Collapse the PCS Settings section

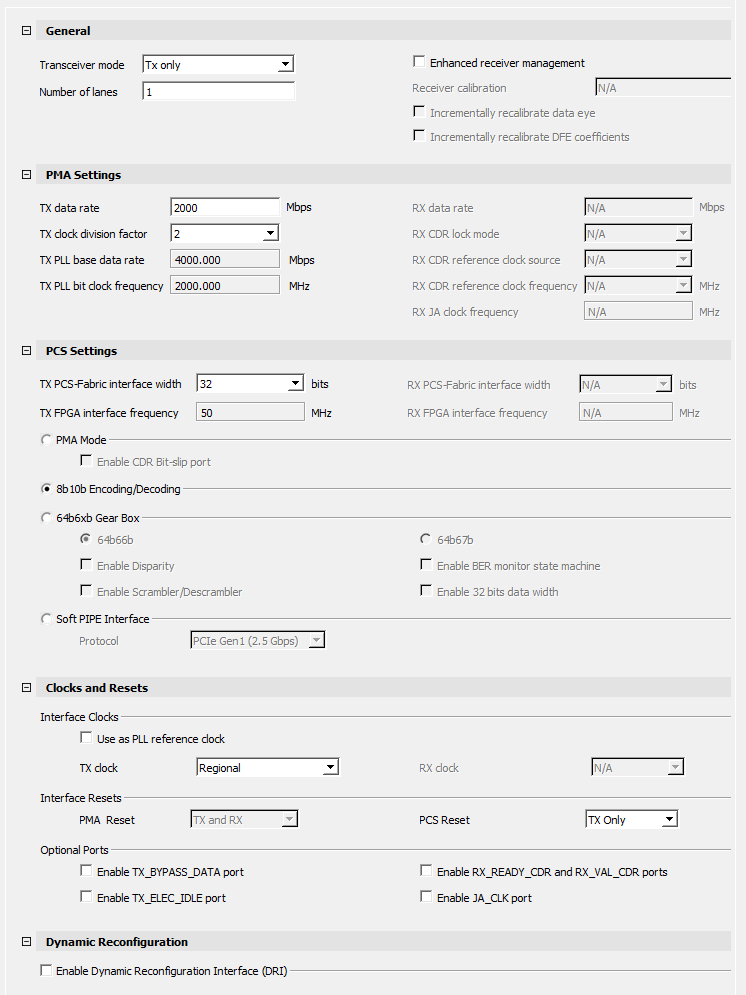[26, 350]
